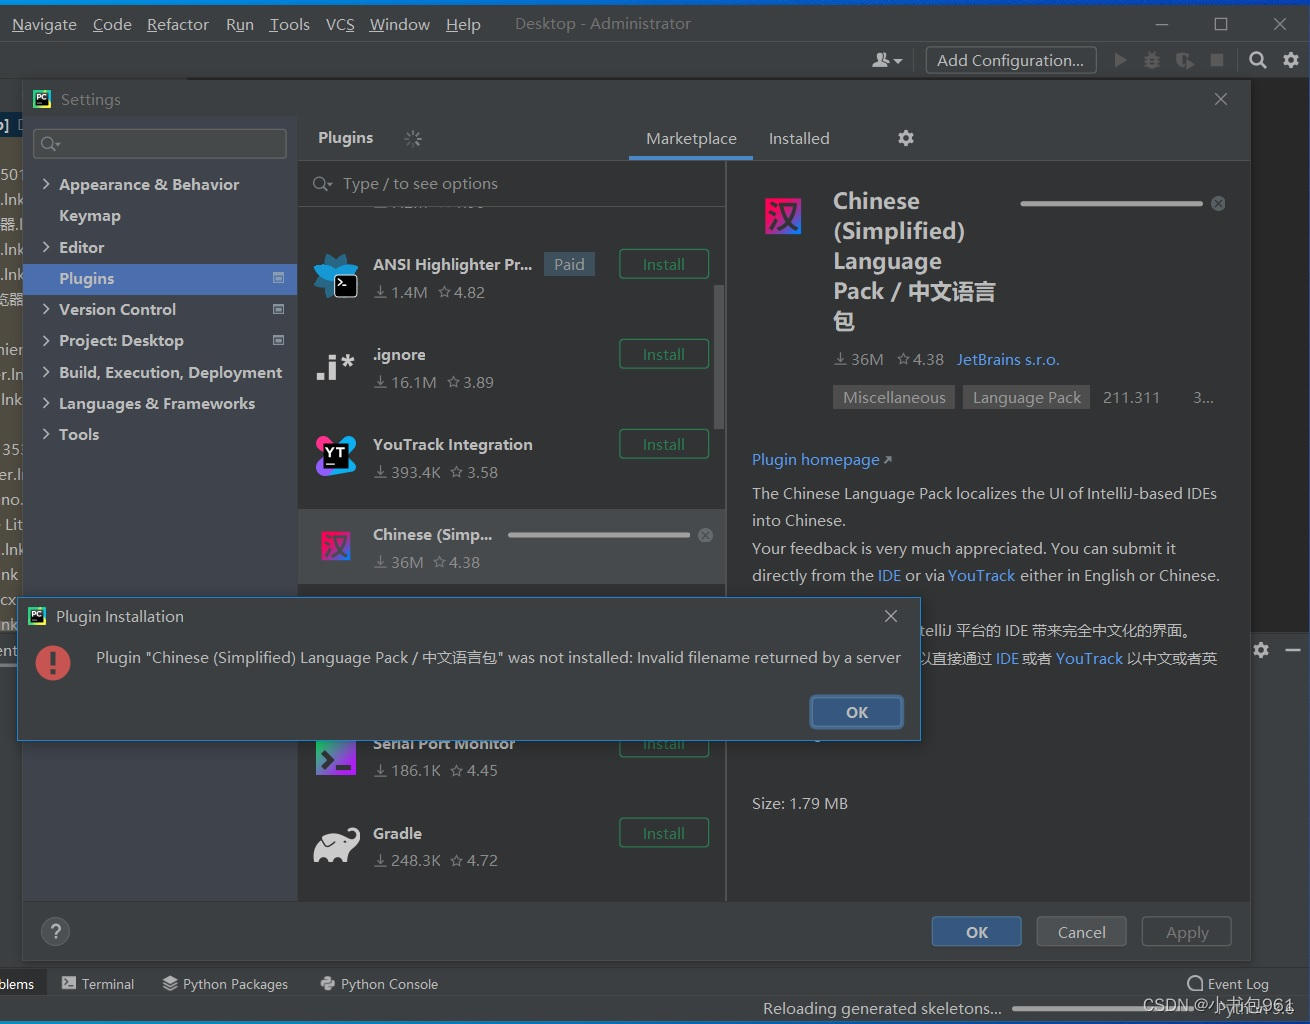Open the Event Log
Viewport: 1310px width, 1024px height.
tap(1228, 984)
